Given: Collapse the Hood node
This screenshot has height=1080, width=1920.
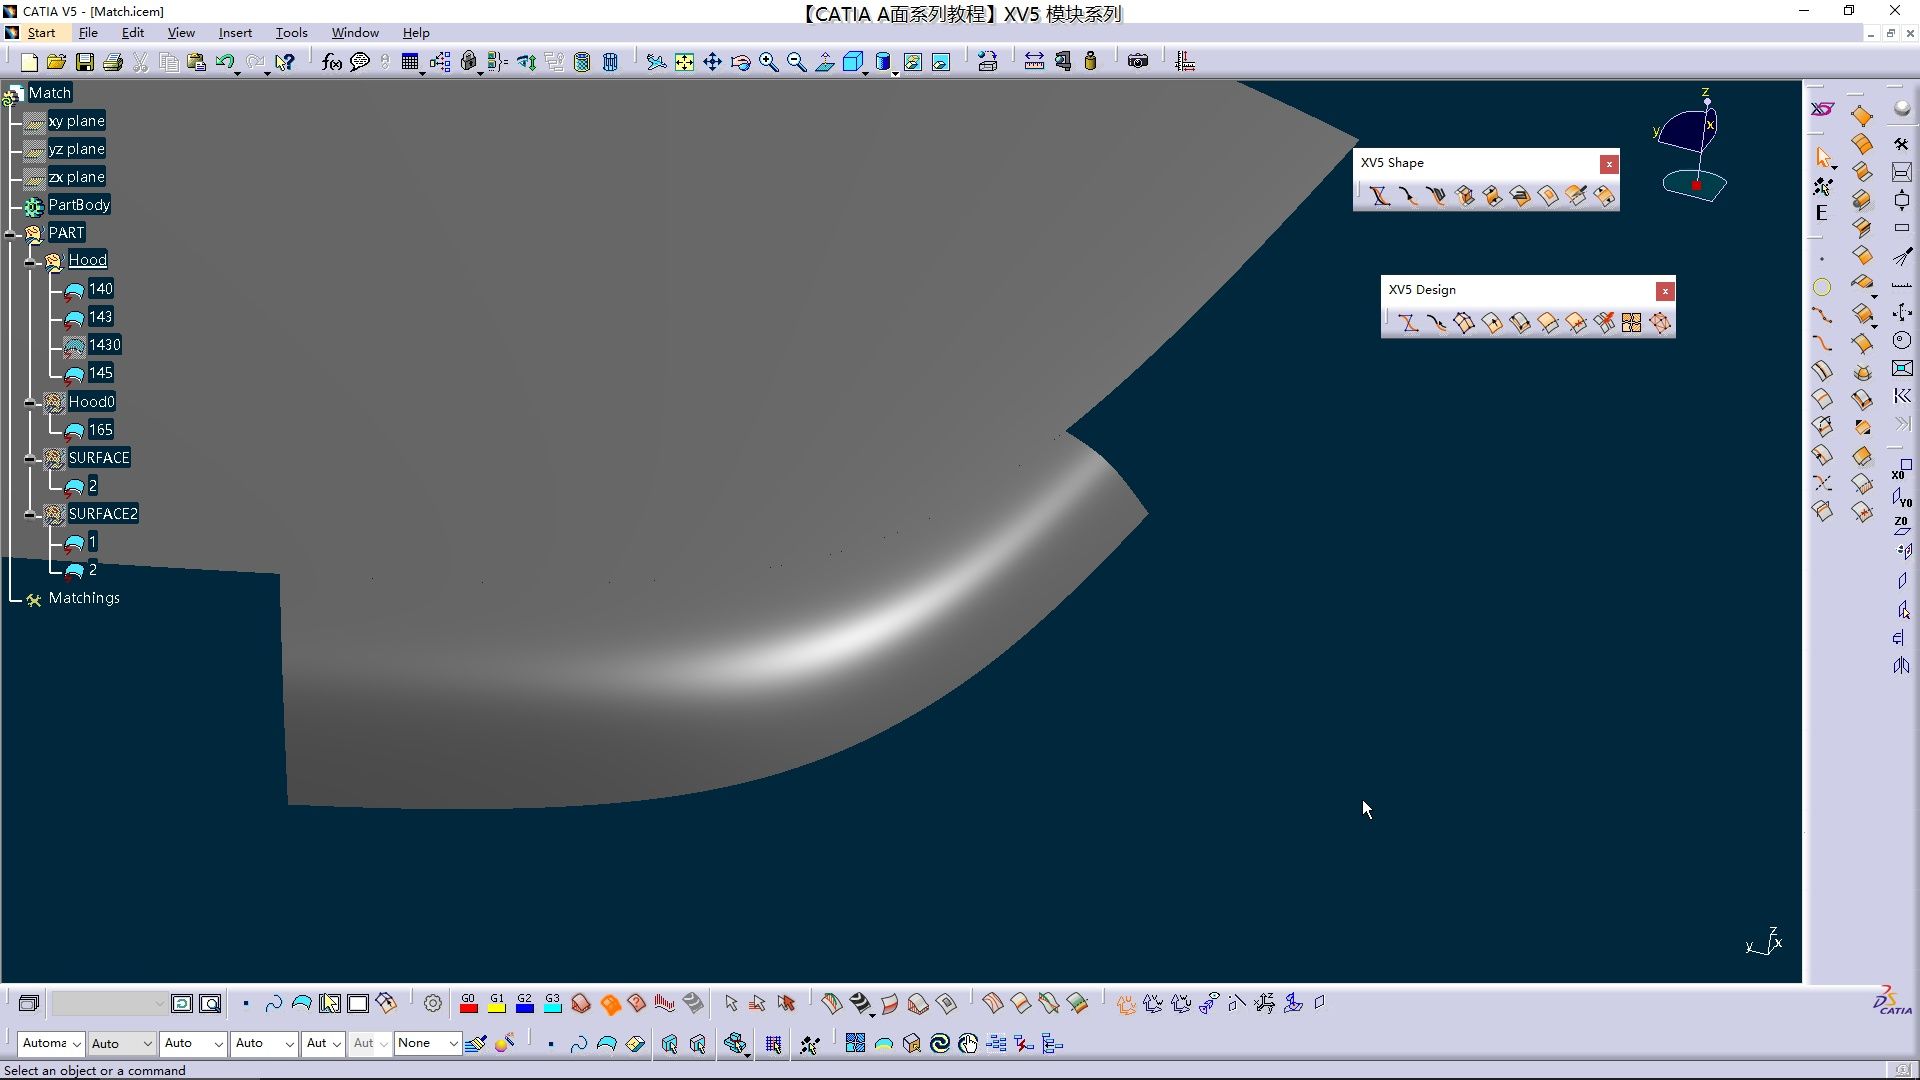Looking at the screenshot, I should pos(31,261).
